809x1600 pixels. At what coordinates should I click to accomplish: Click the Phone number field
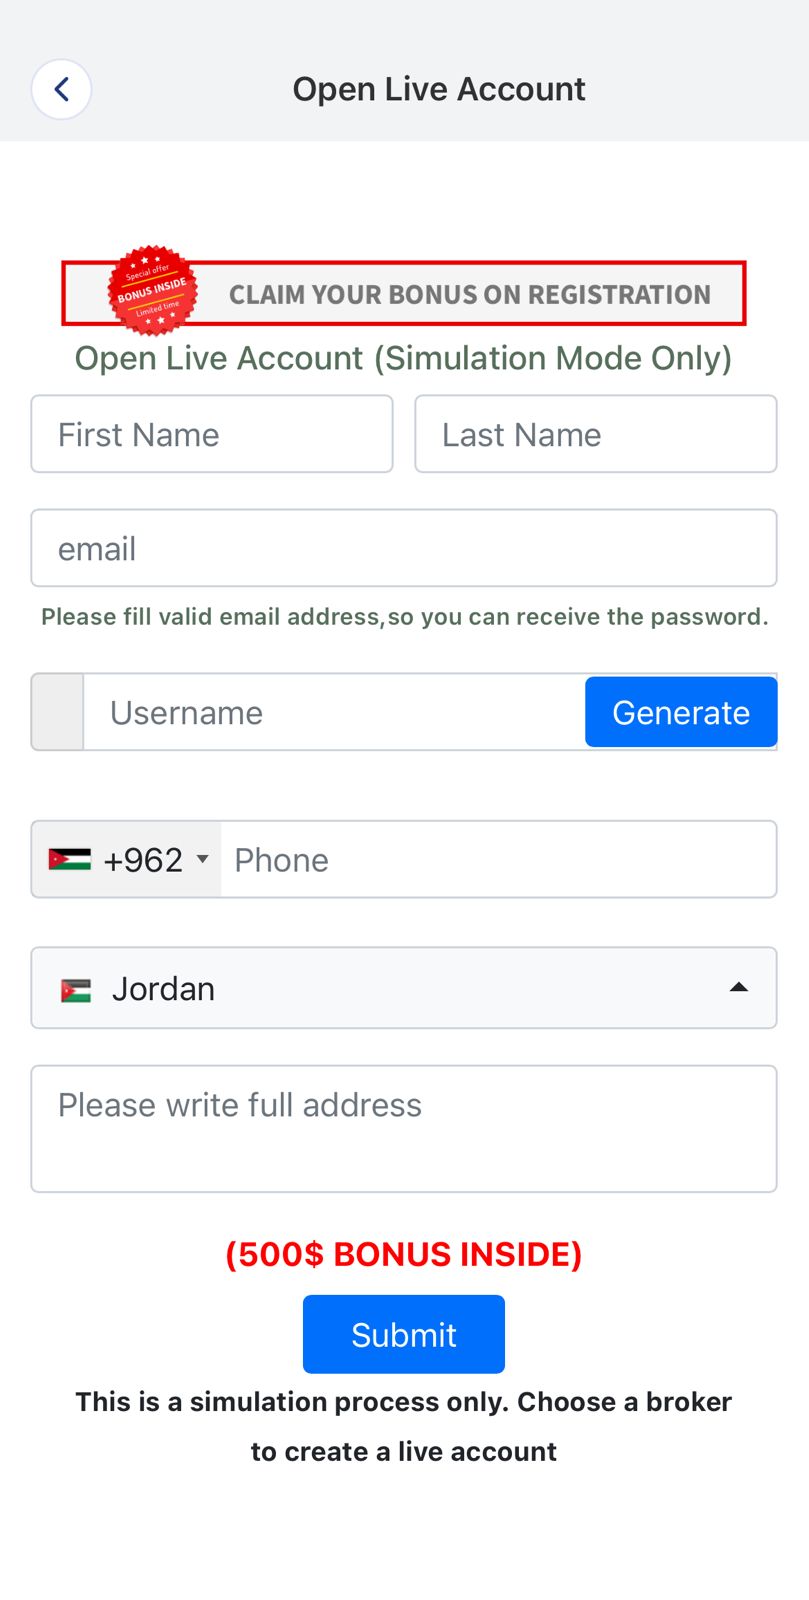pos(498,859)
